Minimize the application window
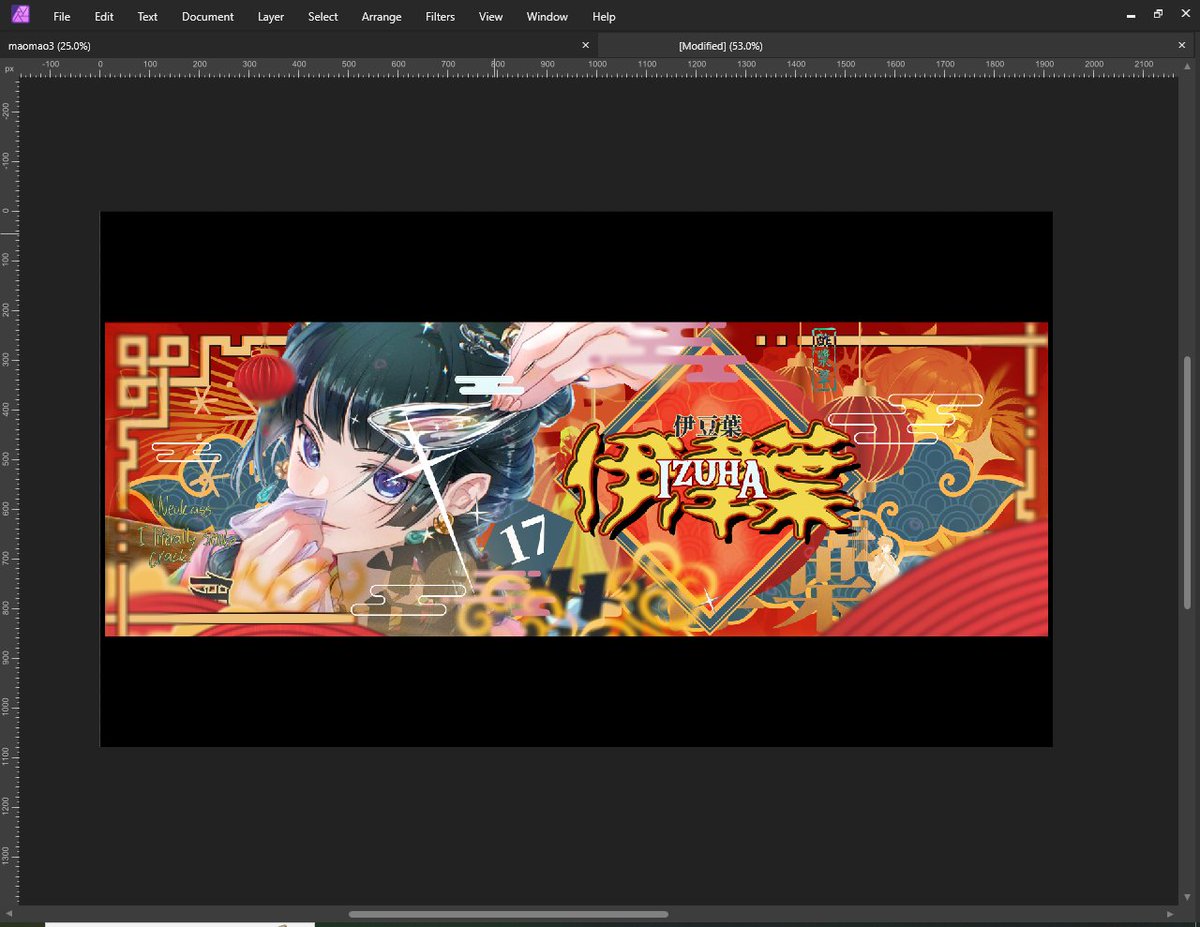Screen dimensions: 1200x927 click(1131, 14)
